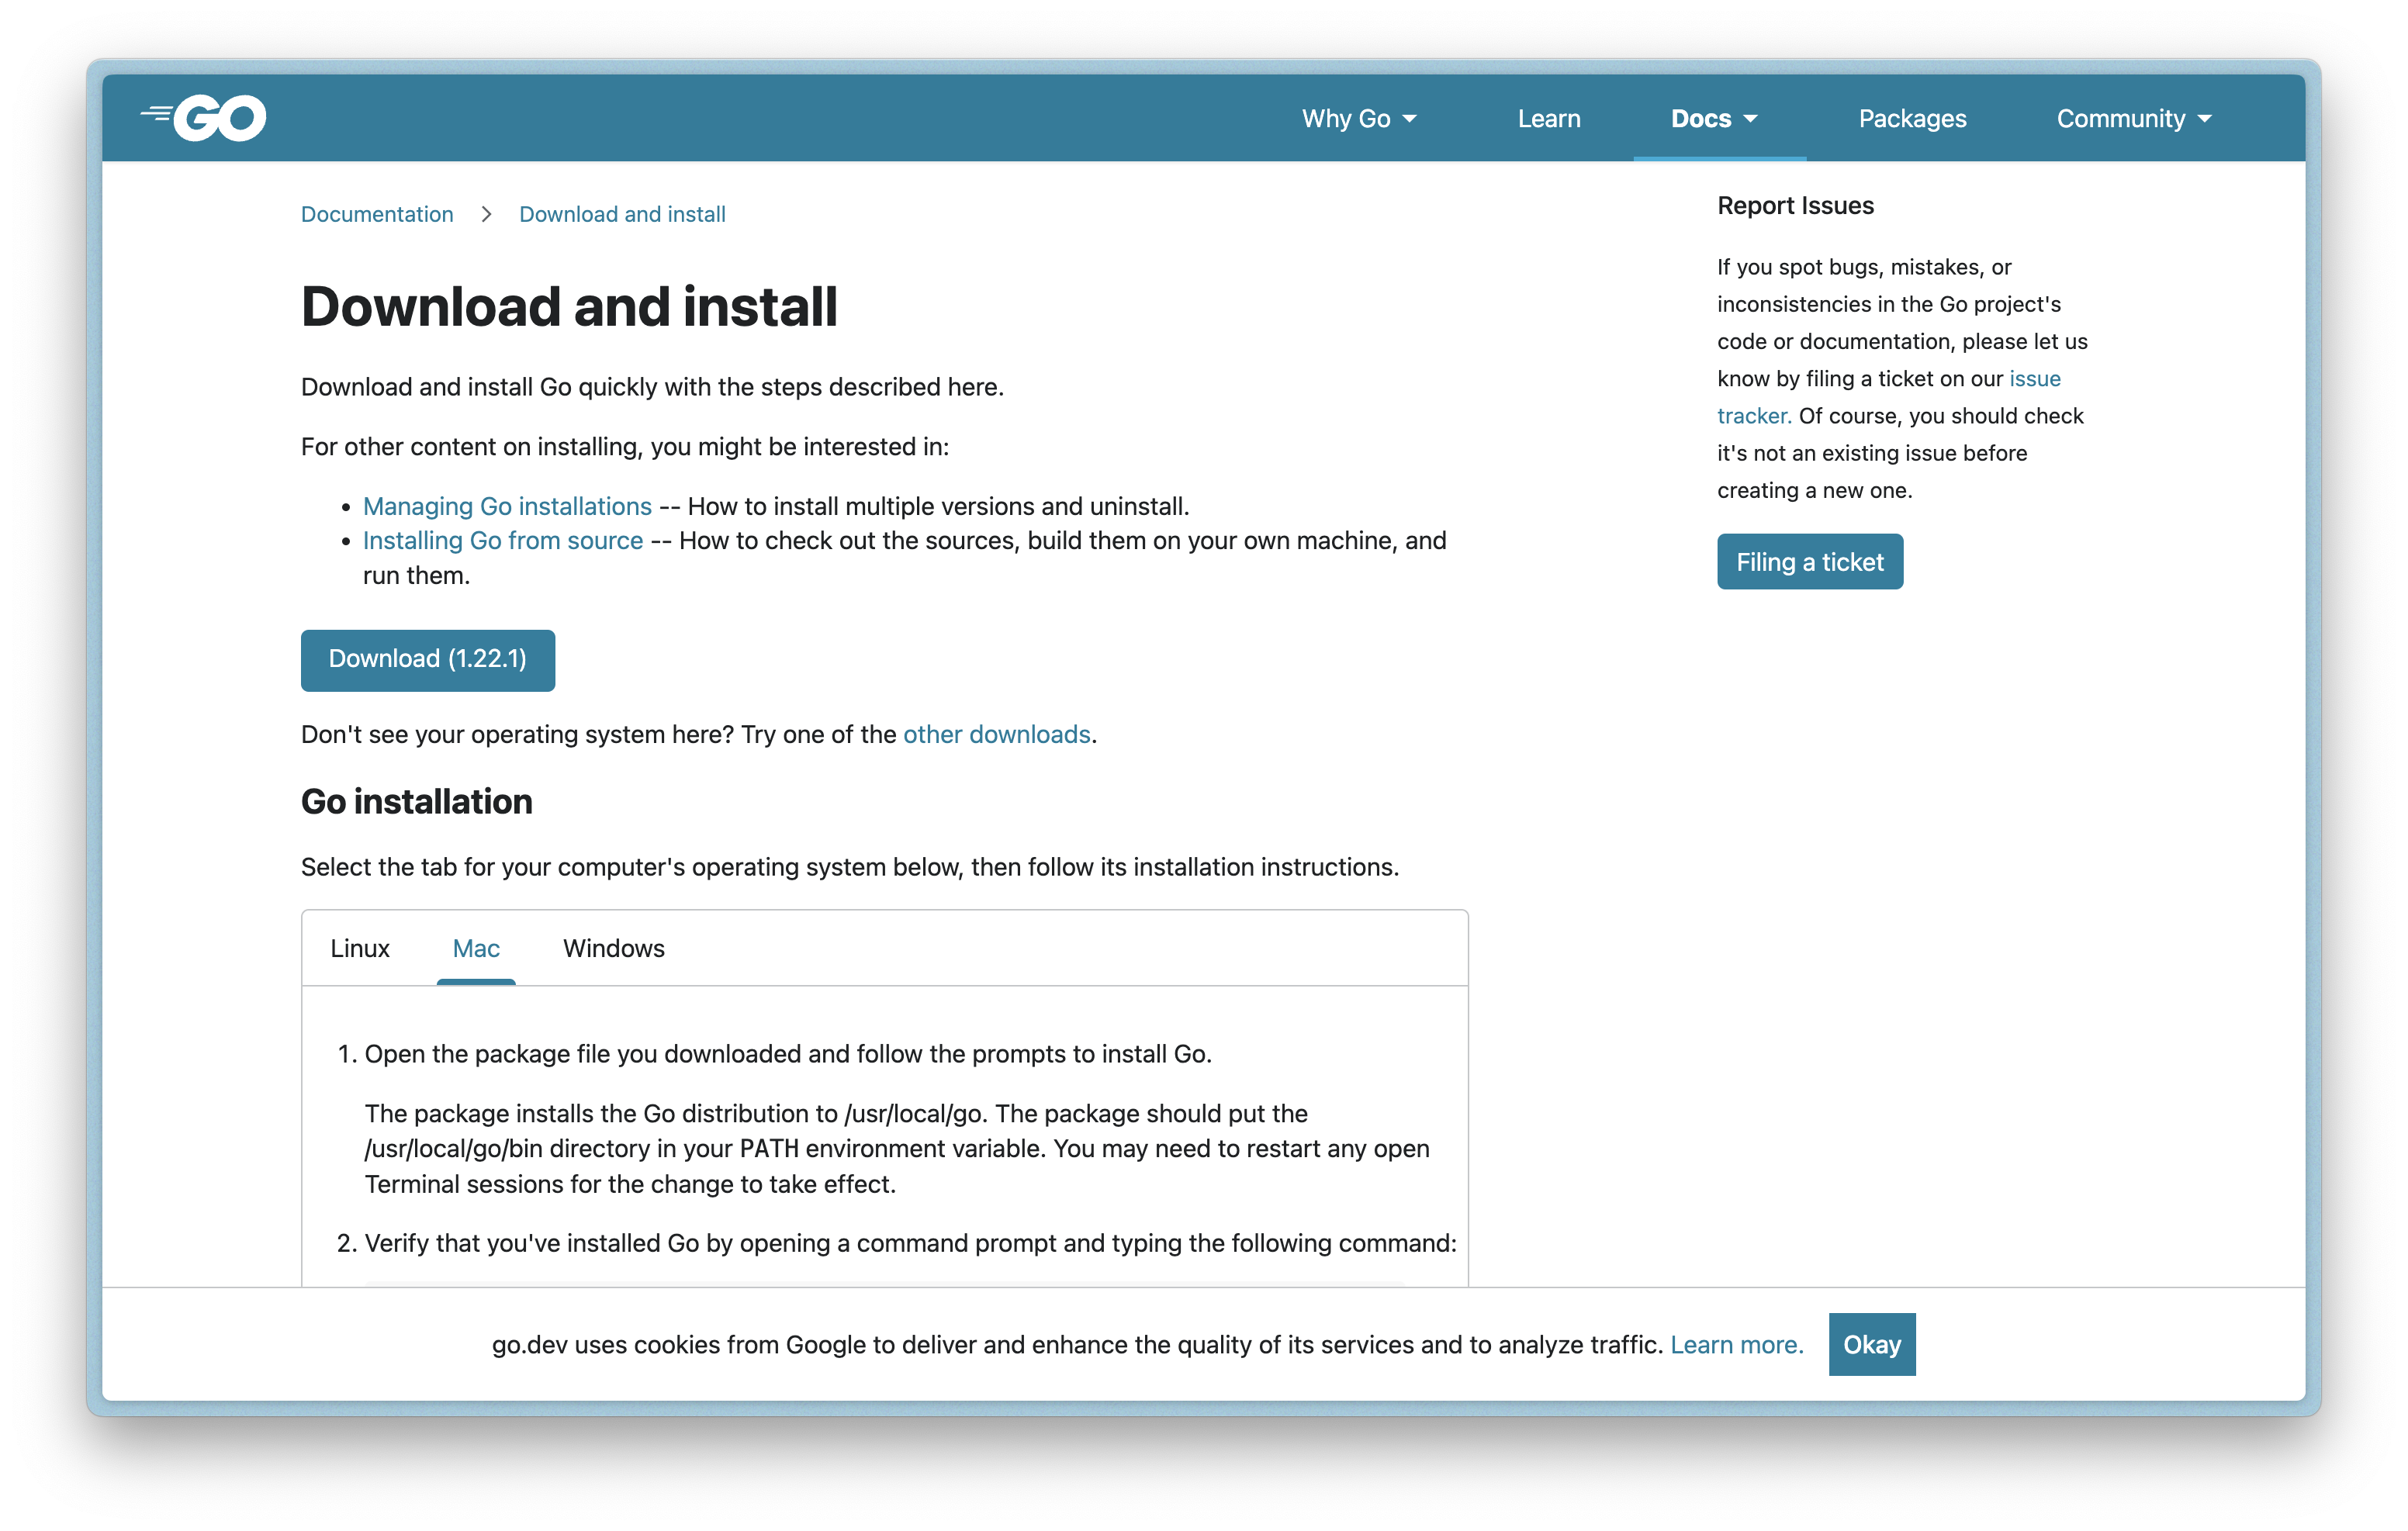The image size is (2408, 1531).
Task: Expand the Docs navigation menu
Action: (x=1714, y=119)
